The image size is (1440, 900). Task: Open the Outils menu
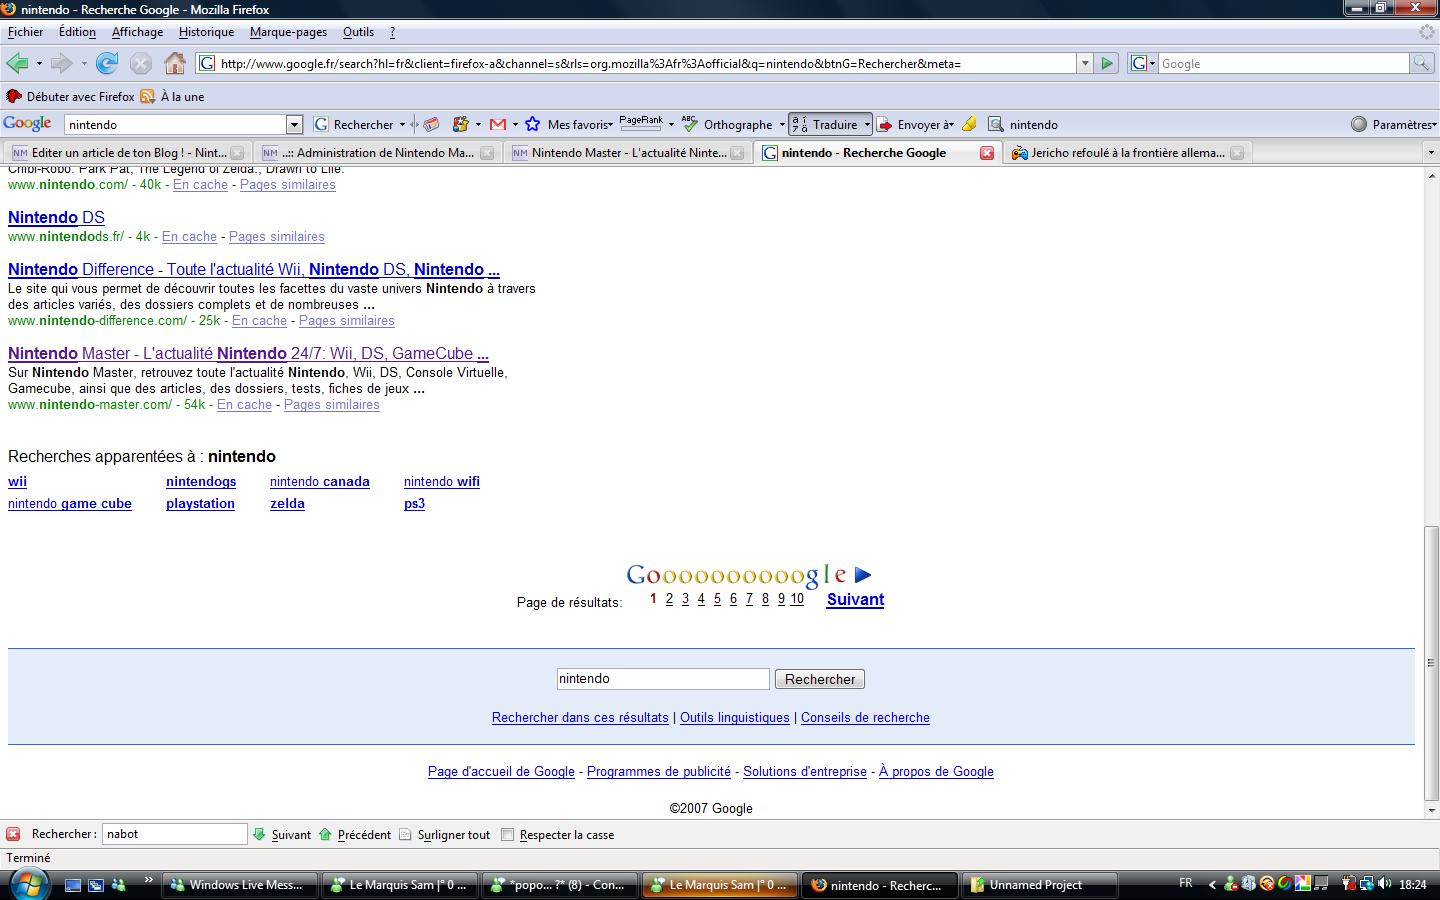coord(358,32)
